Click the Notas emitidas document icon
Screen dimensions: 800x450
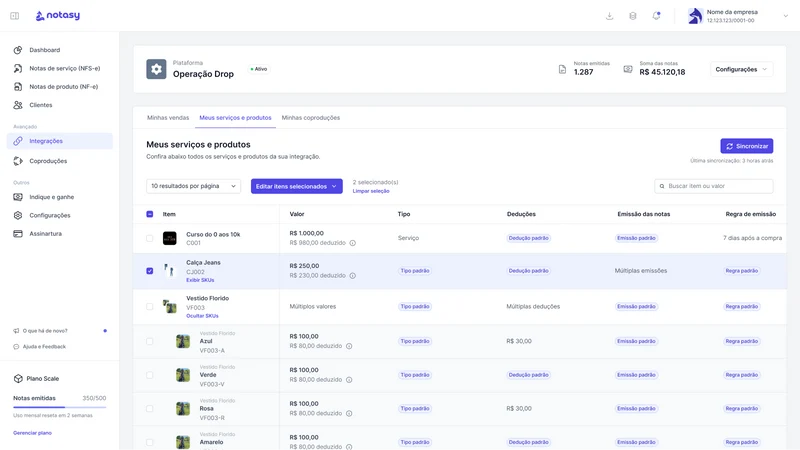(562, 69)
